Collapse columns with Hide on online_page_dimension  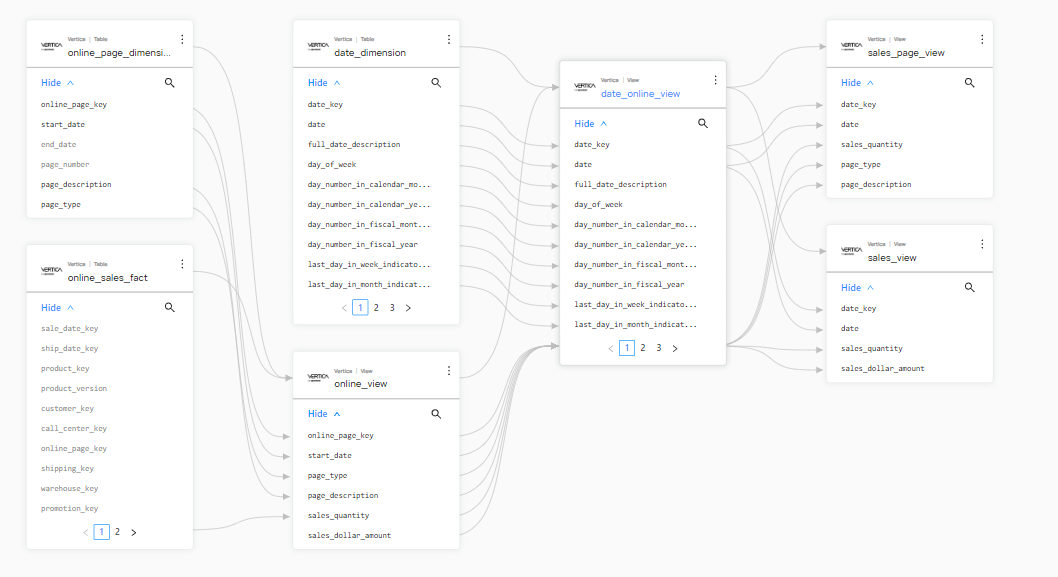[57, 82]
